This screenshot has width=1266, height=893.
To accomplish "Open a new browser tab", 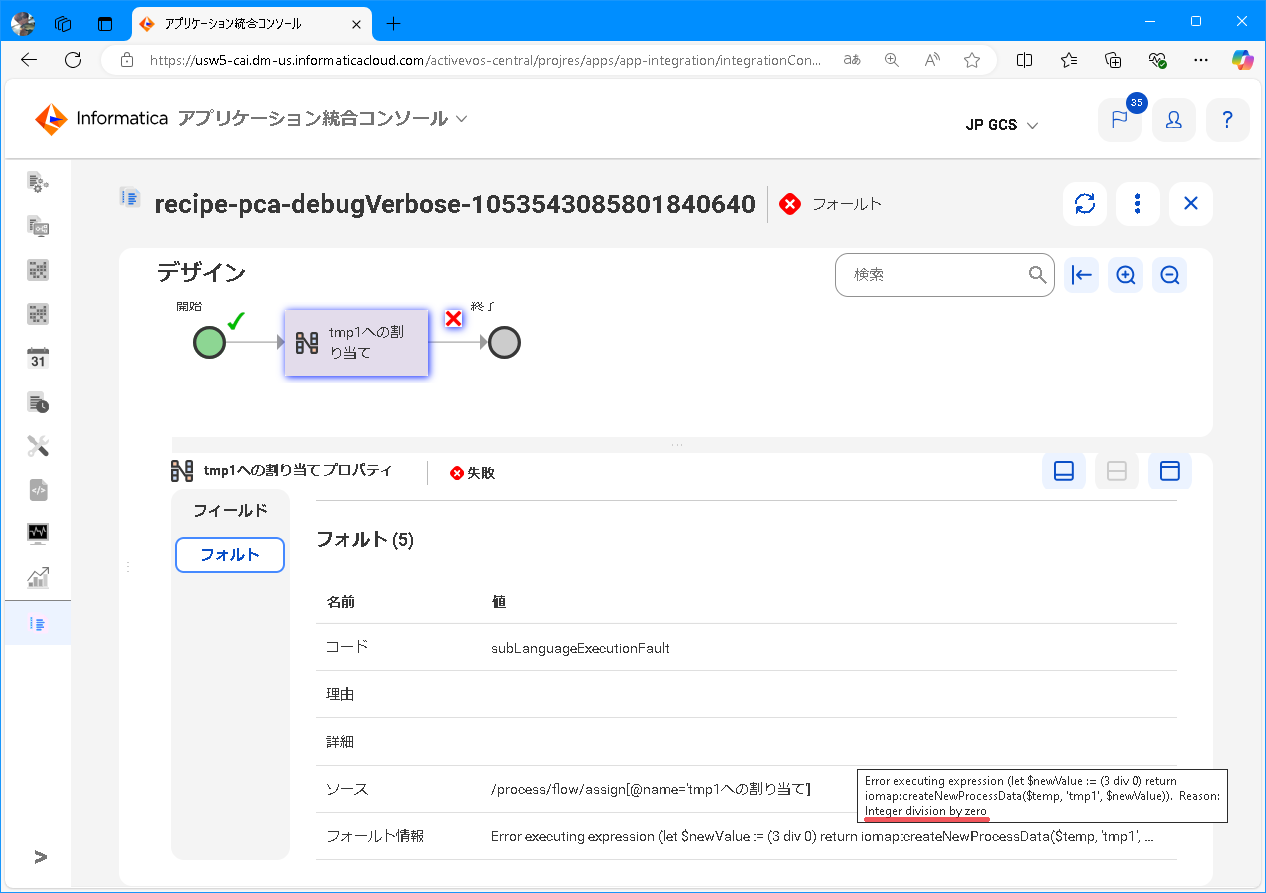I will [394, 23].
